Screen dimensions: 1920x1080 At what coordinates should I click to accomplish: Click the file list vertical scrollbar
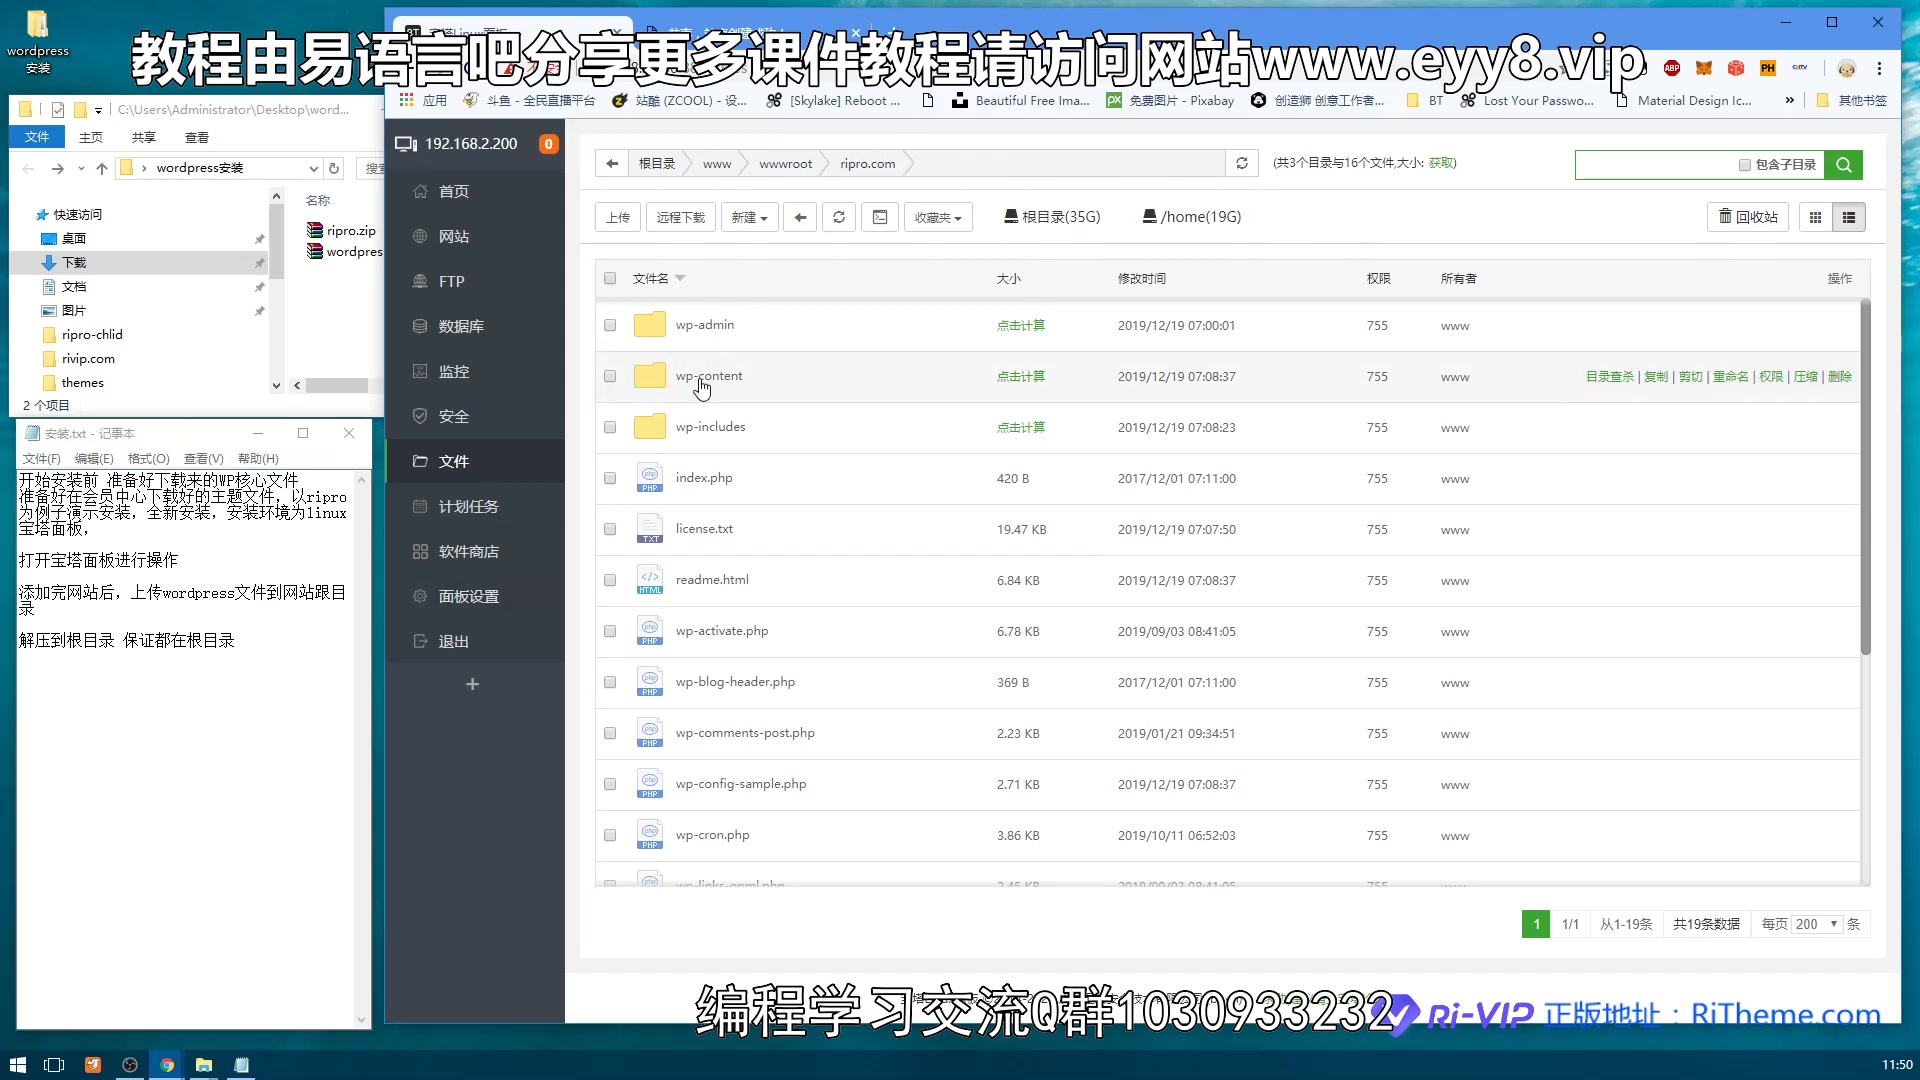(1865, 478)
